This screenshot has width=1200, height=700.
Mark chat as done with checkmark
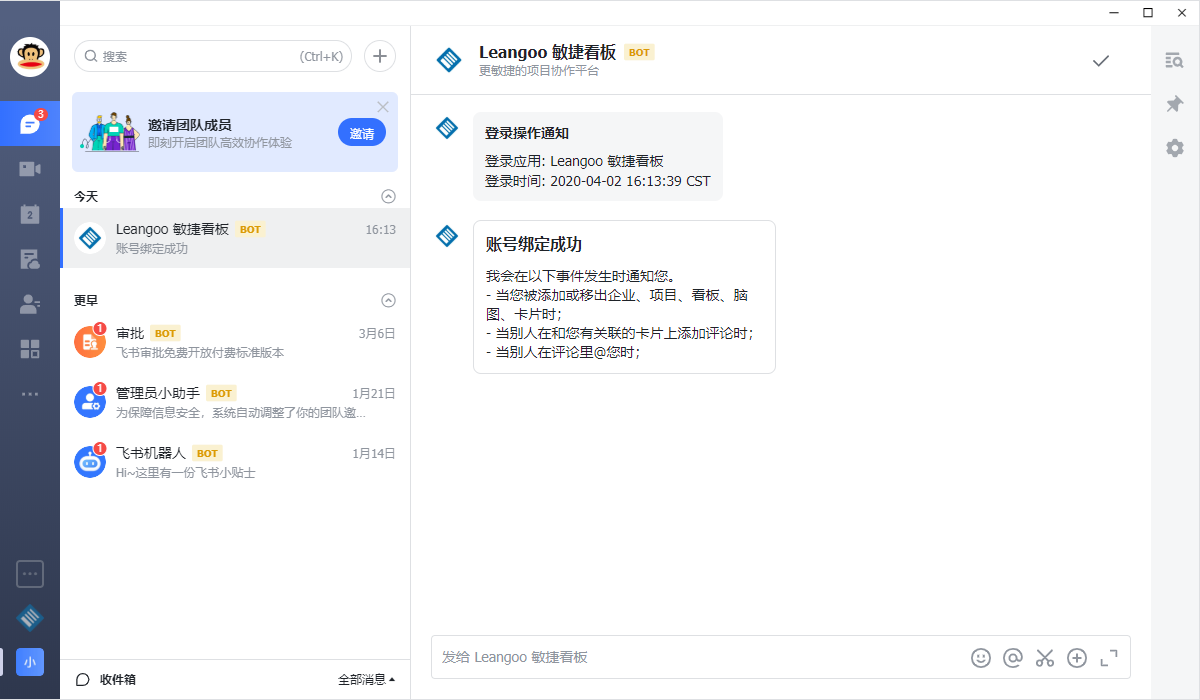pos(1101,61)
